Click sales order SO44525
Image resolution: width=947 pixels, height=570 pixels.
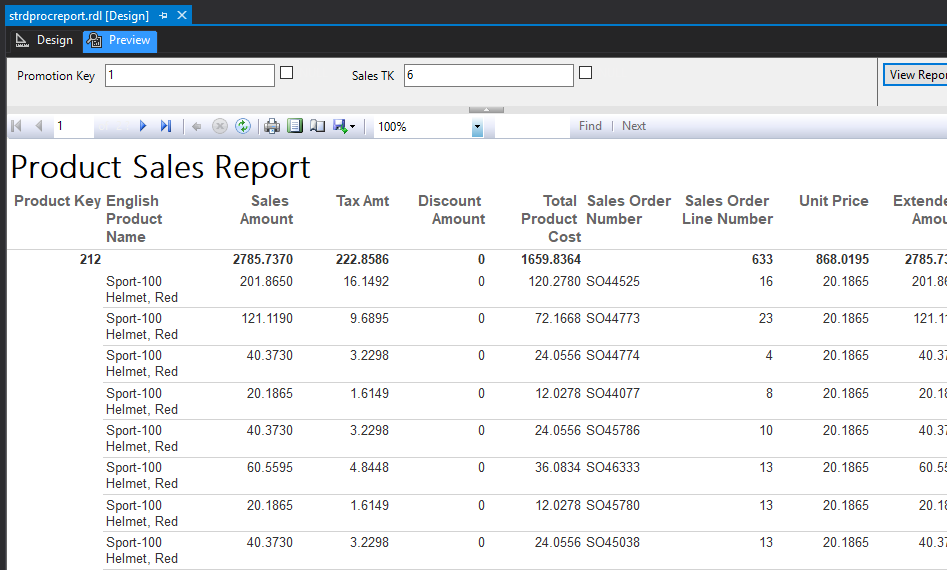point(613,281)
